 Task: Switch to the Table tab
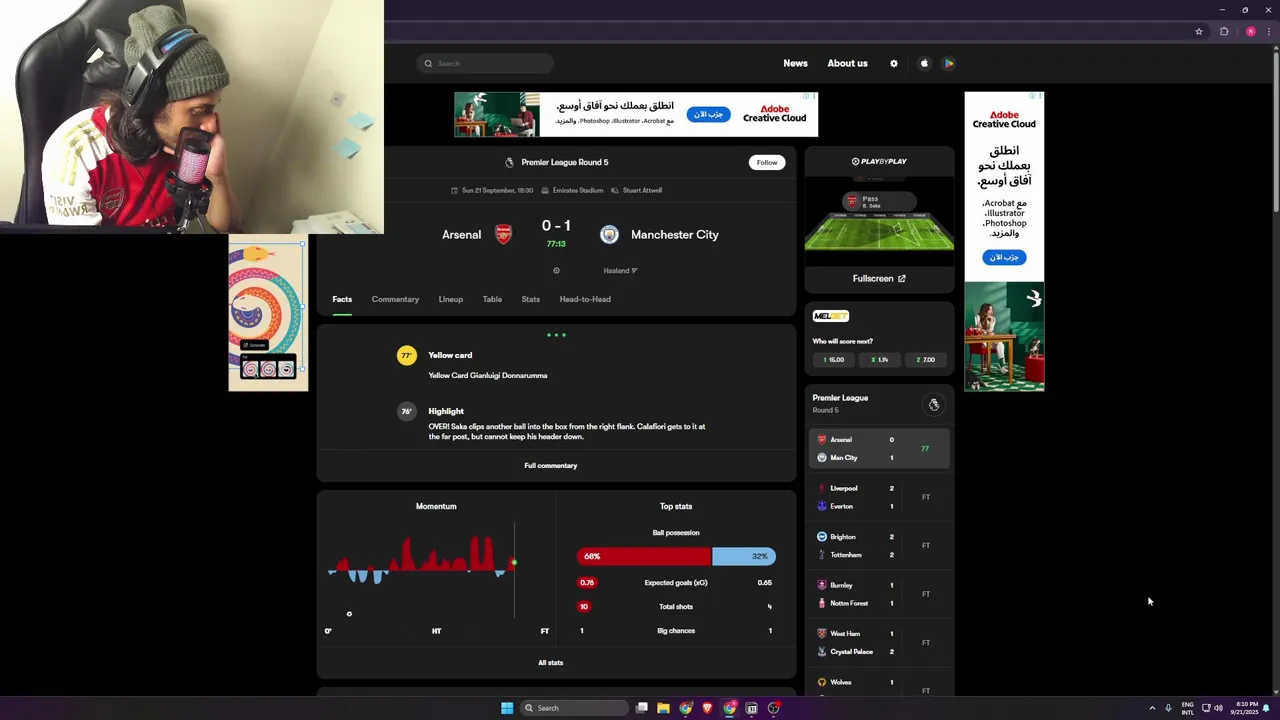point(492,299)
